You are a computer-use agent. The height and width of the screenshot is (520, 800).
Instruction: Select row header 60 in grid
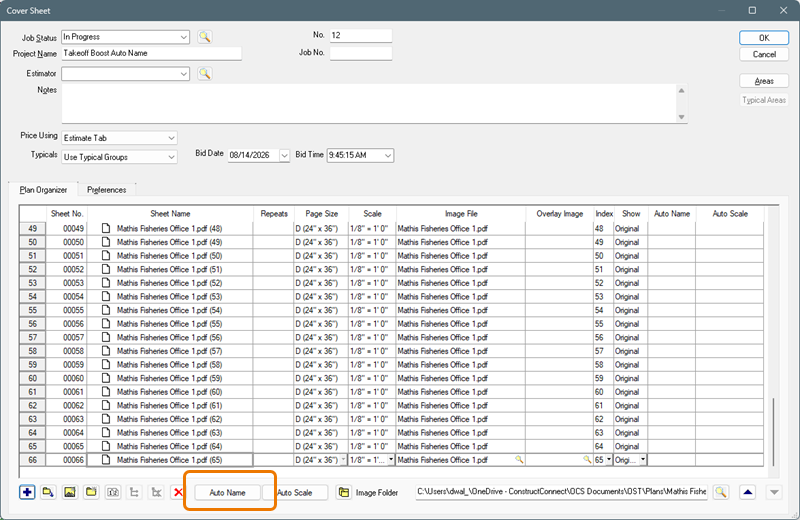pyautogui.click(x=33, y=378)
